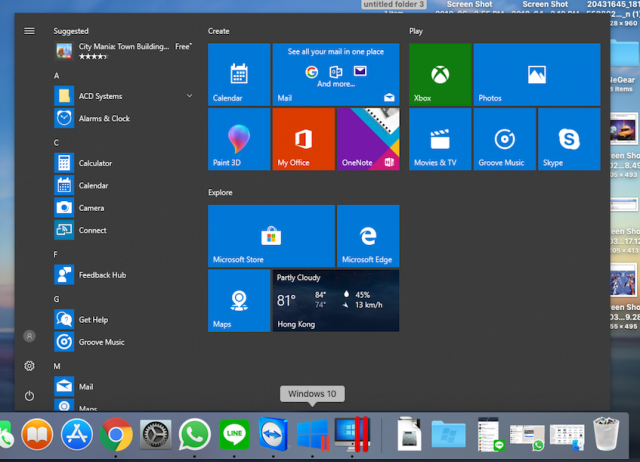Open Parallels Desktop in the Dock
Image resolution: width=640 pixels, height=462 pixels.
point(352,435)
